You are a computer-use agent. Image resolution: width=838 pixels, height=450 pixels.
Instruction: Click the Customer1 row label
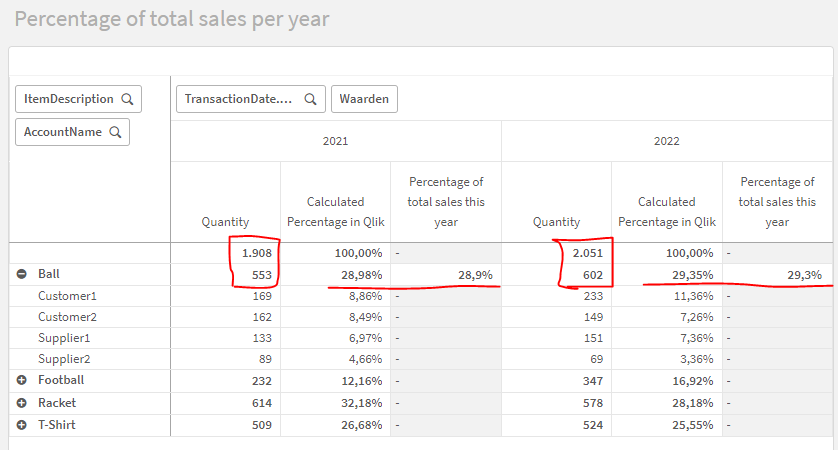(x=67, y=296)
